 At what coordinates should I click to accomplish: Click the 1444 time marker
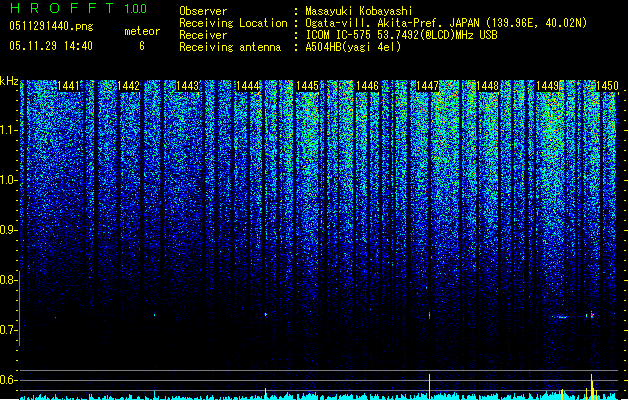pyautogui.click(x=248, y=86)
